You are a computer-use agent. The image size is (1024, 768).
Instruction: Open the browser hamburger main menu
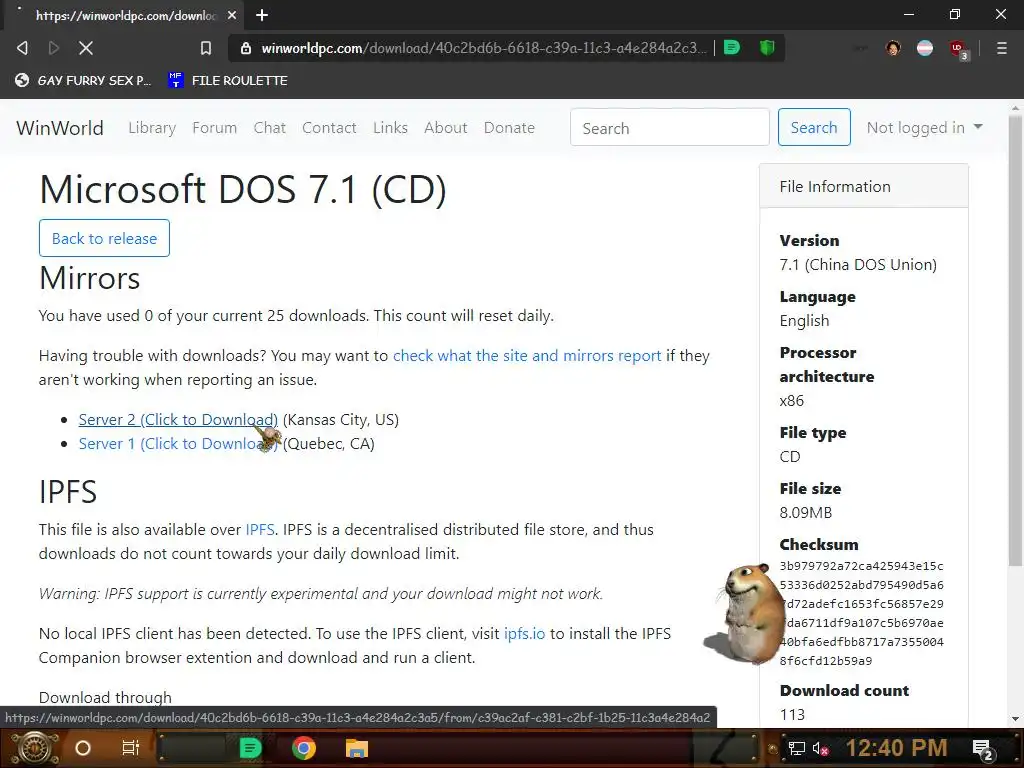(1002, 48)
